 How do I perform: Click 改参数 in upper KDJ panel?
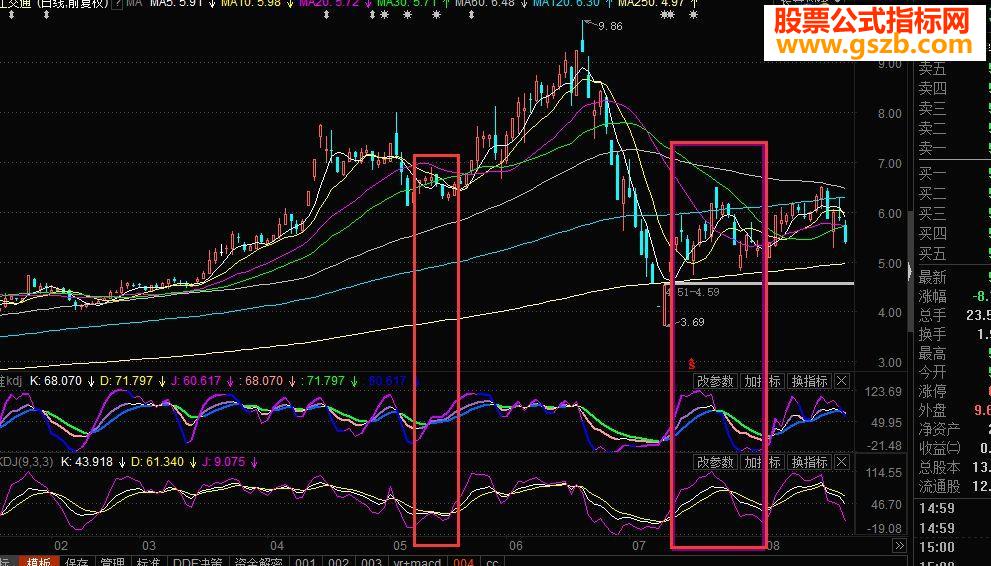pyautogui.click(x=715, y=381)
